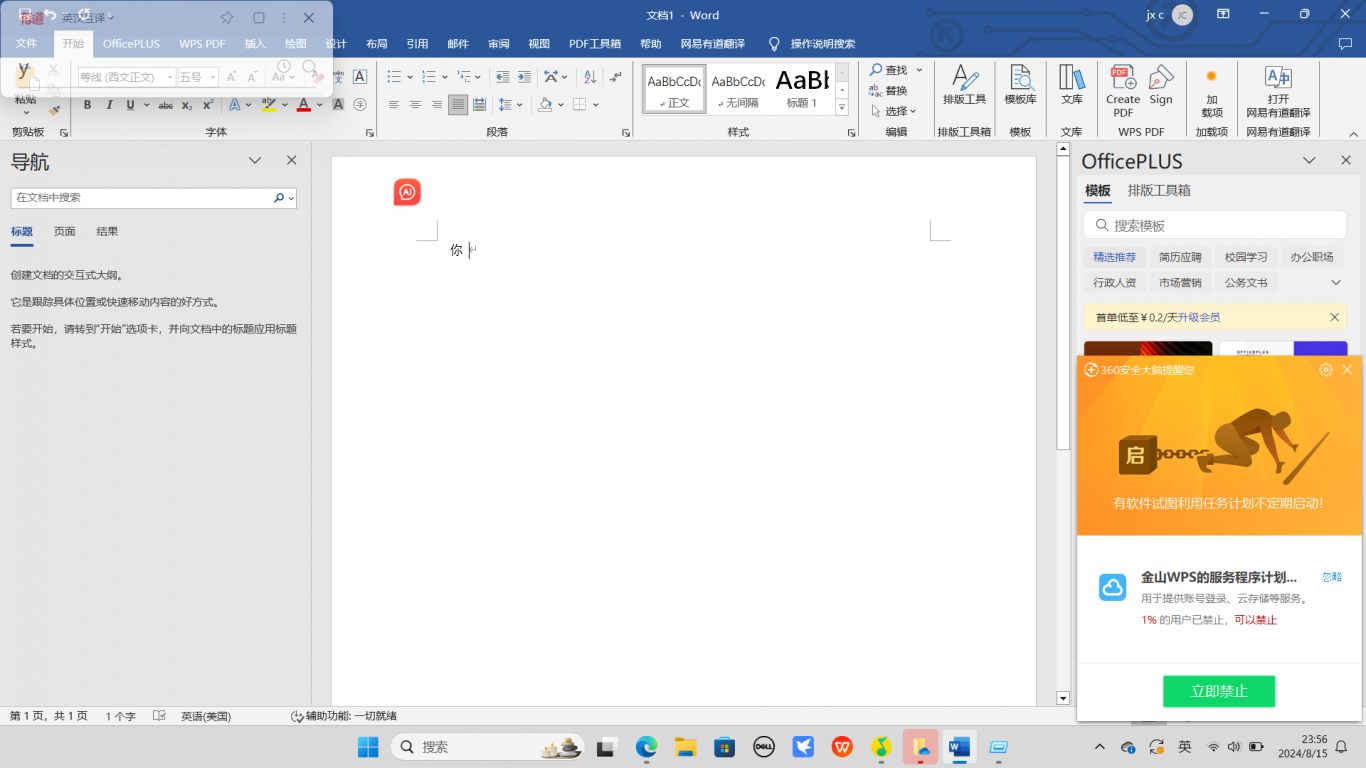Expand the numbered list dropdown arrow

point(445,77)
